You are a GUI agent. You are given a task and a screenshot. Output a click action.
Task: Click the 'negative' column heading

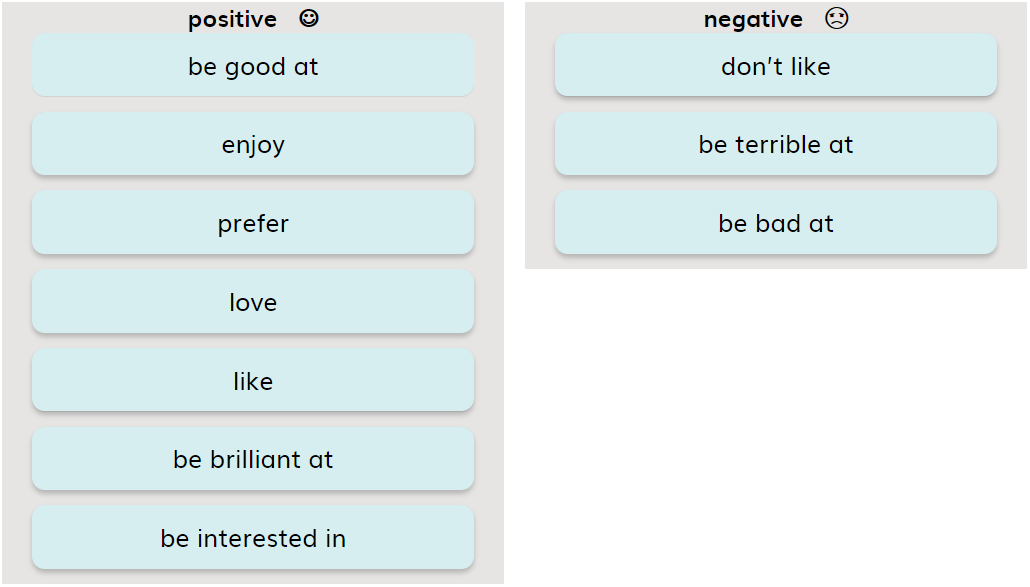tap(753, 20)
